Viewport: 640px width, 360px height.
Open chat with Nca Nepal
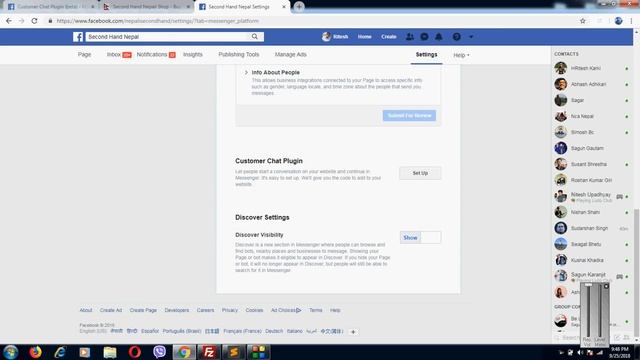point(591,116)
